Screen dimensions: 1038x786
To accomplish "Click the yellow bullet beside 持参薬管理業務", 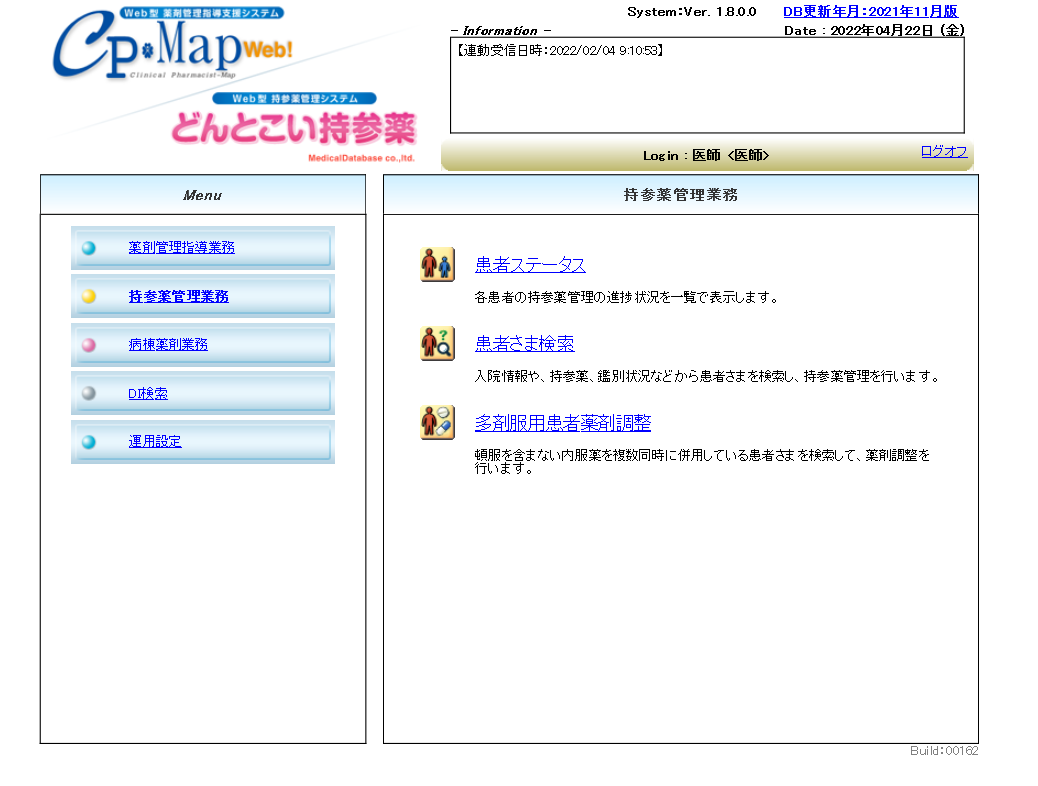I will pyautogui.click(x=89, y=296).
